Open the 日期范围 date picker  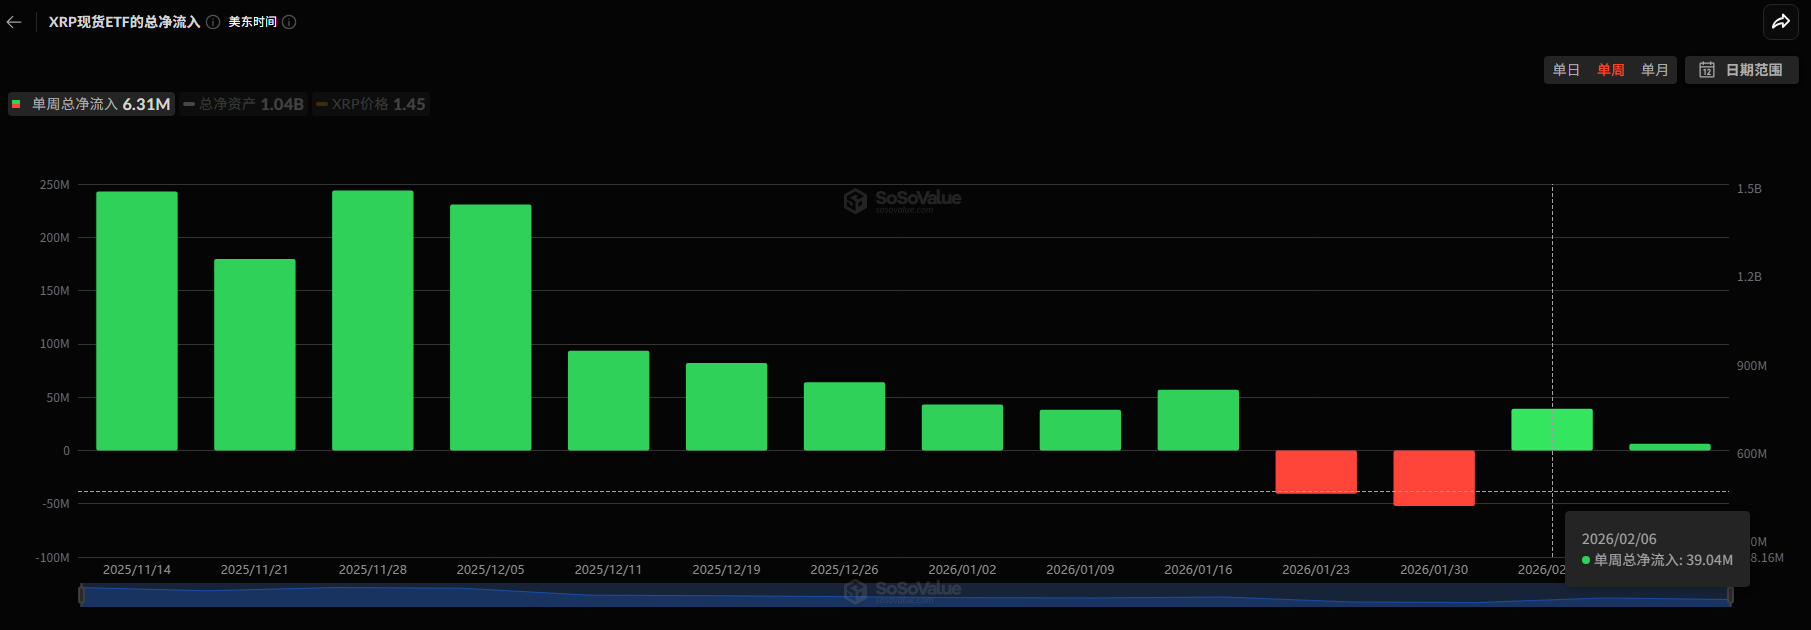(1742, 70)
